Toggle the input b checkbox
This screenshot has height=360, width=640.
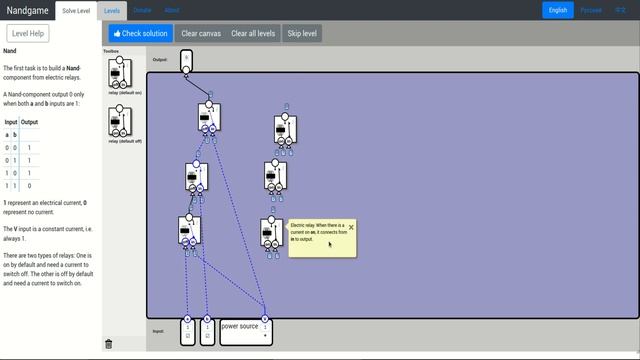tap(207, 336)
